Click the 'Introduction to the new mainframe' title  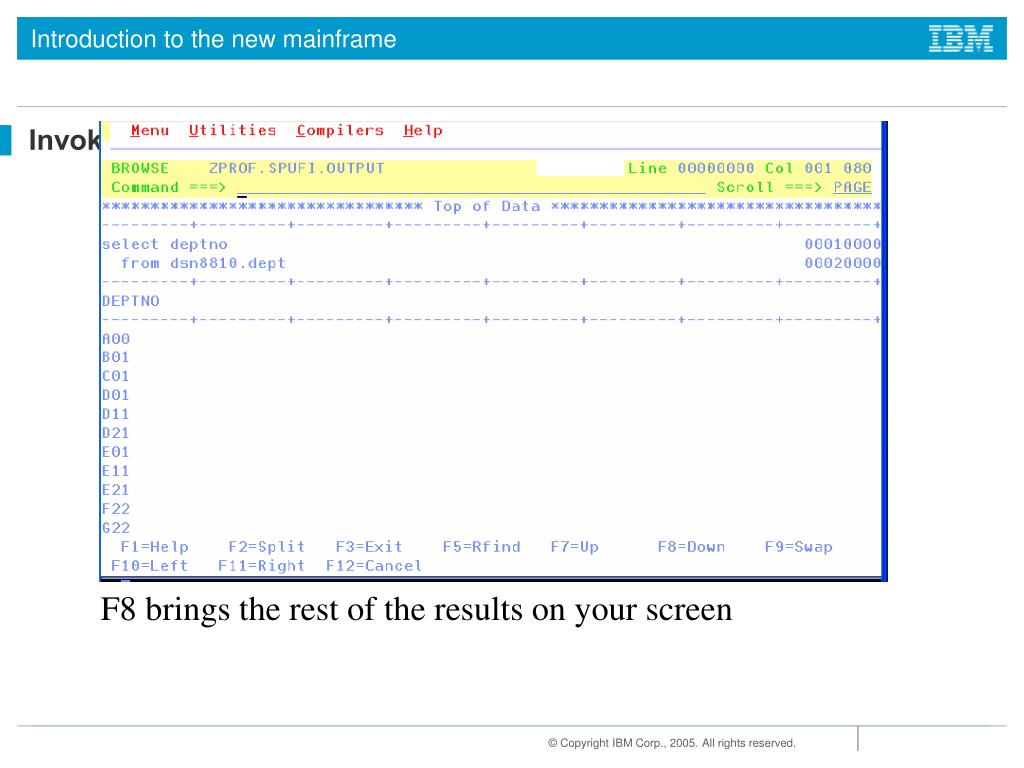click(214, 39)
